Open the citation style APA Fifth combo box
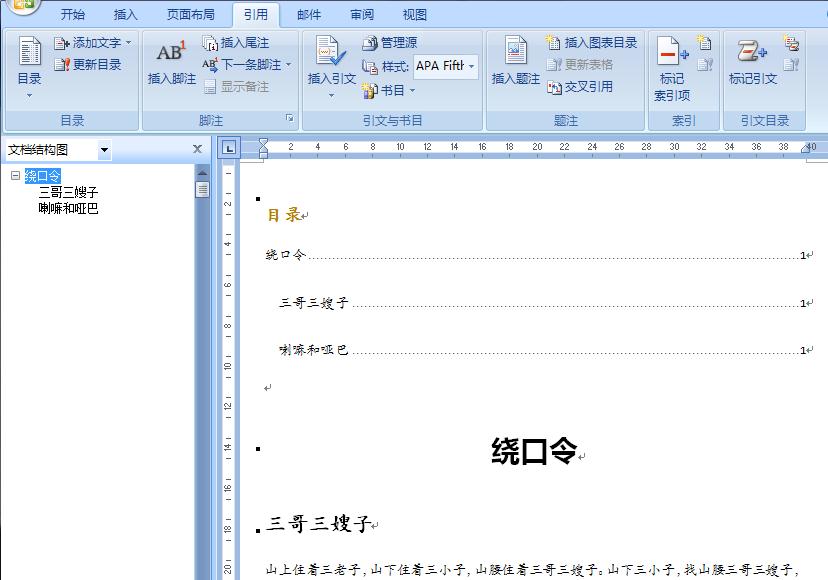 444,66
